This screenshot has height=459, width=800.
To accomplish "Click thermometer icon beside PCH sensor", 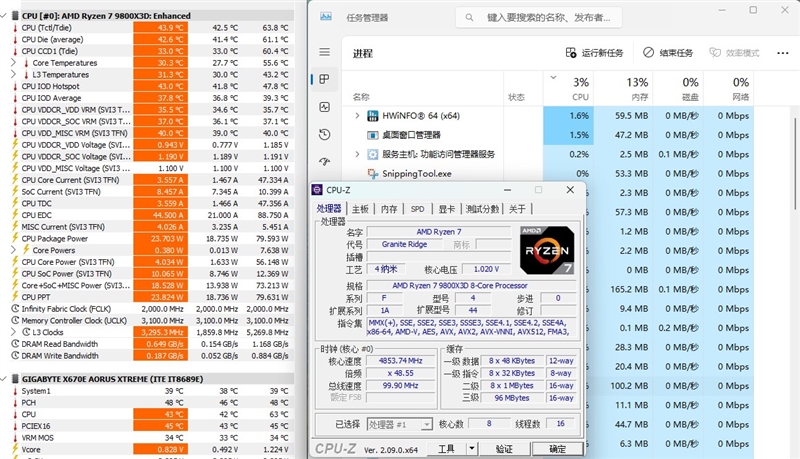I will [x=15, y=402].
